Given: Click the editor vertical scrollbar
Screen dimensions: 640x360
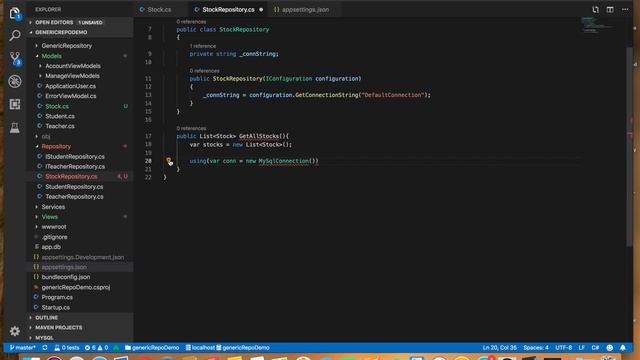Looking at the screenshot, I should coord(629,147).
